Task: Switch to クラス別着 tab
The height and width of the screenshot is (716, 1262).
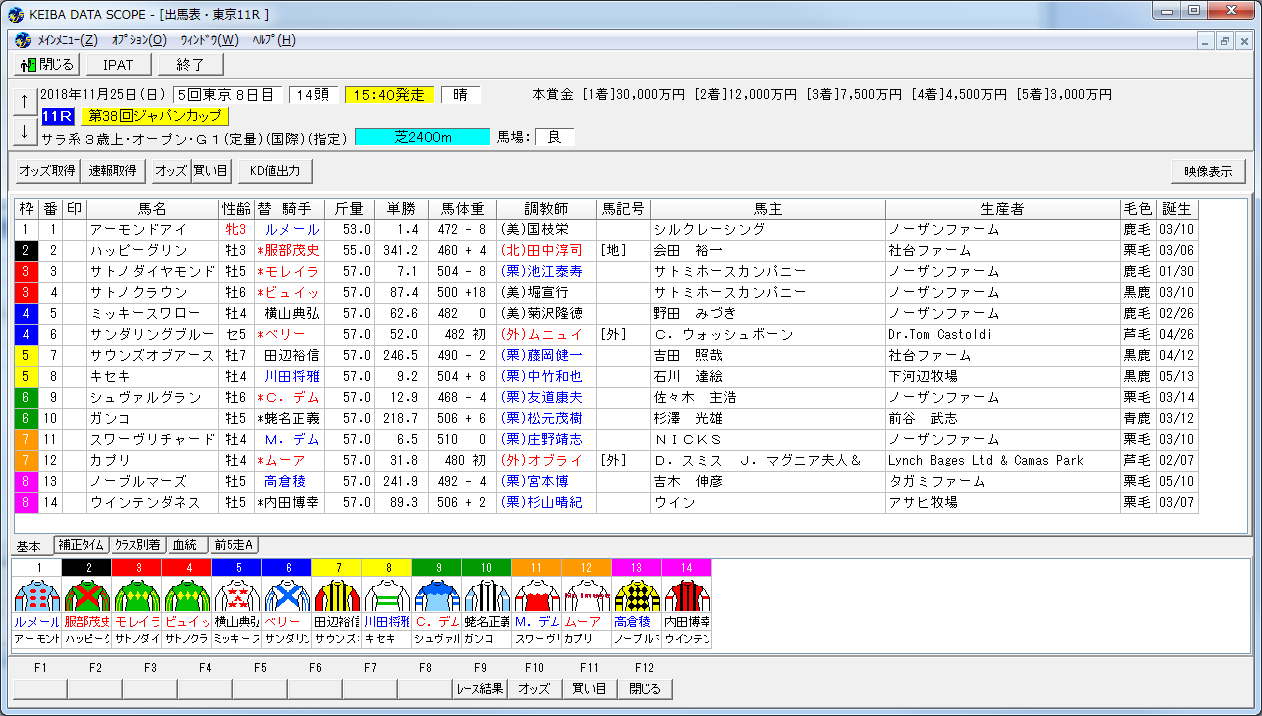Action: pyautogui.click(x=136, y=545)
